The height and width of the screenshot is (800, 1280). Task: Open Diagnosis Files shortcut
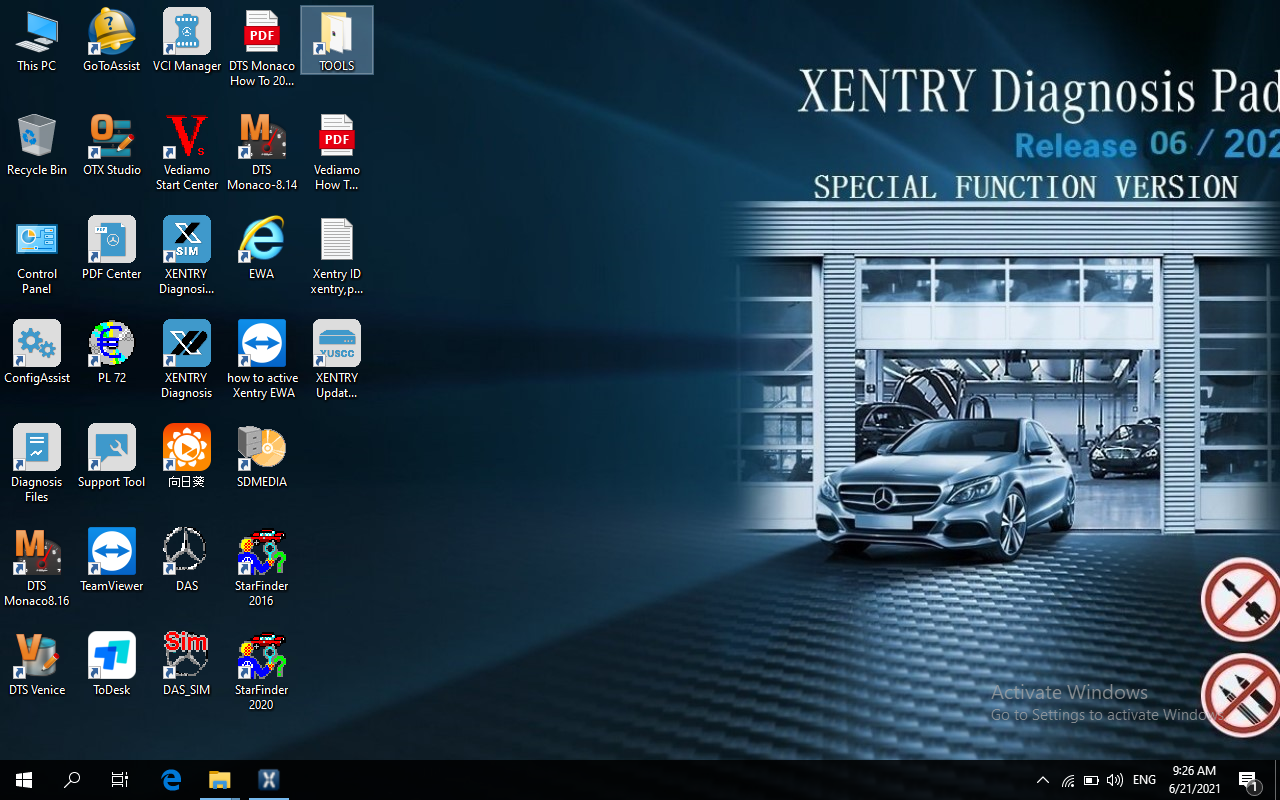(x=37, y=463)
